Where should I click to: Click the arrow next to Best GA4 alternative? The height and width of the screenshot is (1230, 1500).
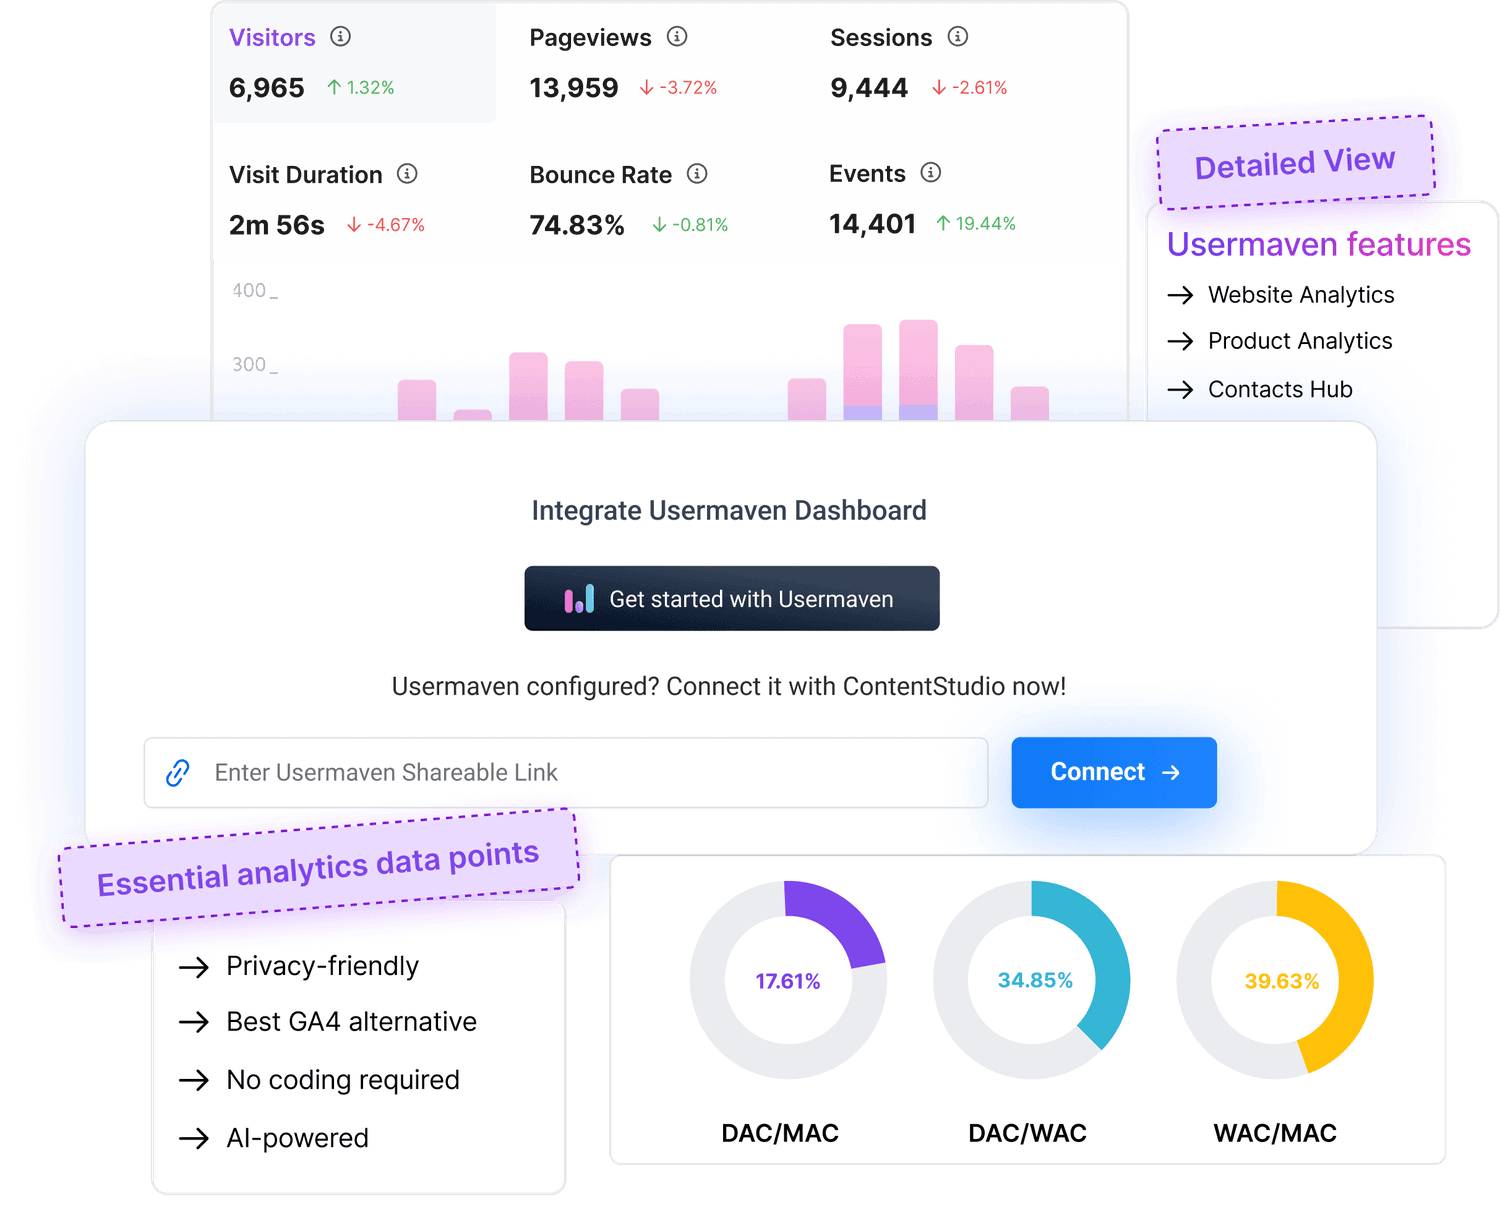pos(194,1022)
